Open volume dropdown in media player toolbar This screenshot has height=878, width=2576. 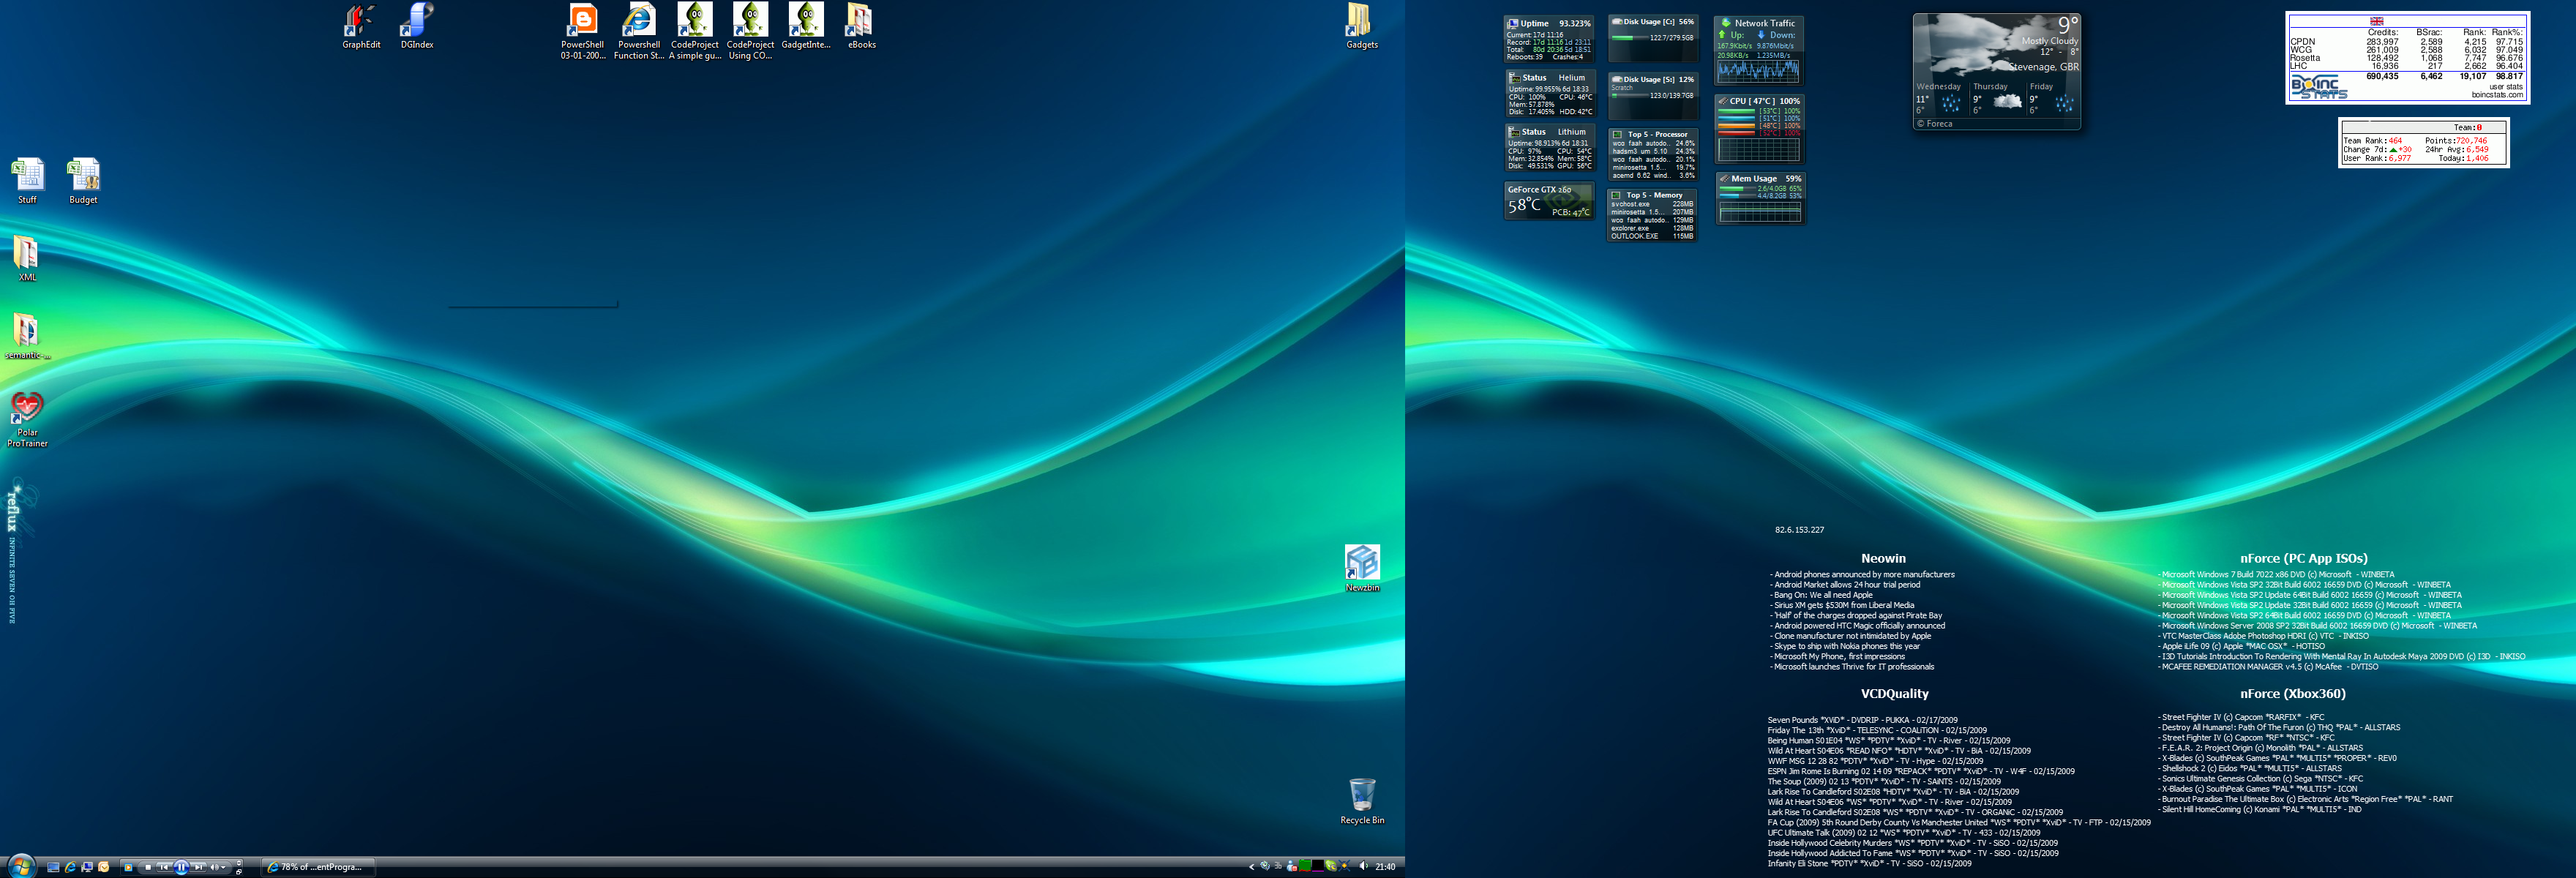(x=224, y=867)
